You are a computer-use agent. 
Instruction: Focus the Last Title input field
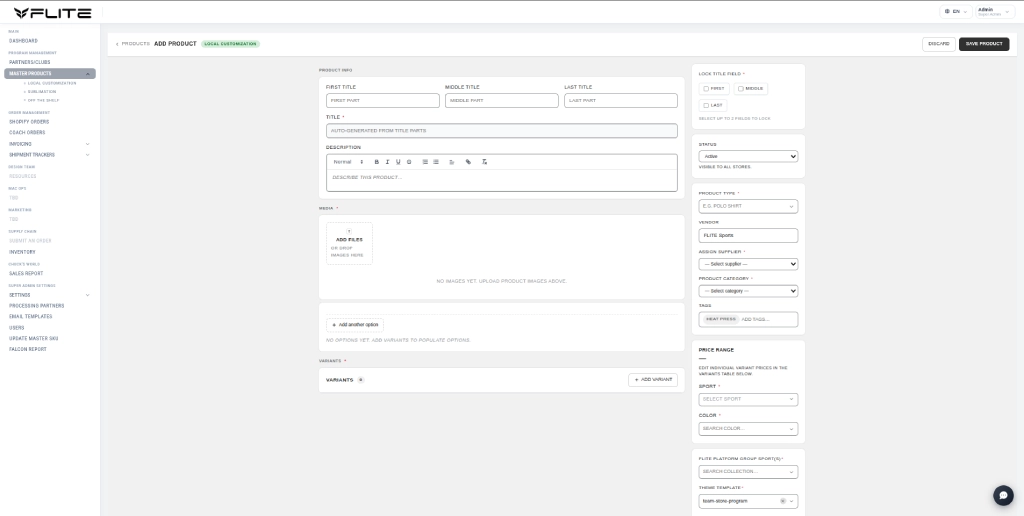pyautogui.click(x=621, y=101)
